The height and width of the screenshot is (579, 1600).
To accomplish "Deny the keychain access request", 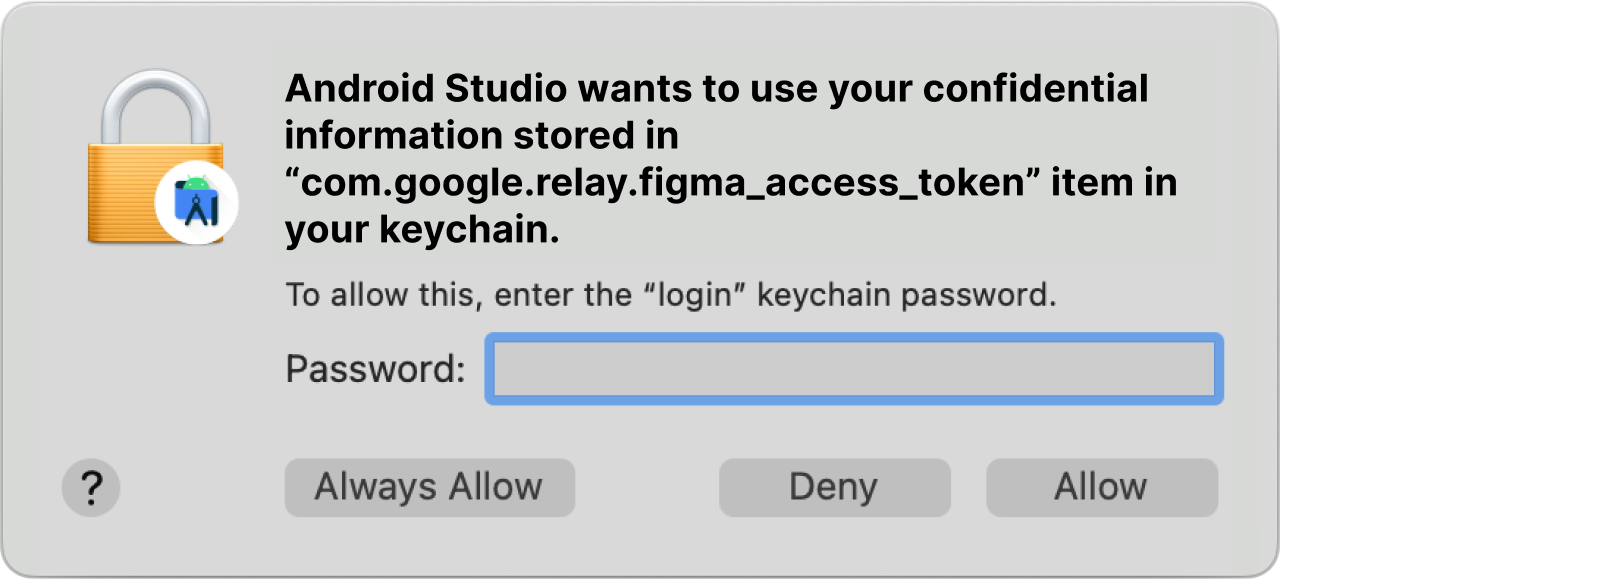I will (x=834, y=487).
